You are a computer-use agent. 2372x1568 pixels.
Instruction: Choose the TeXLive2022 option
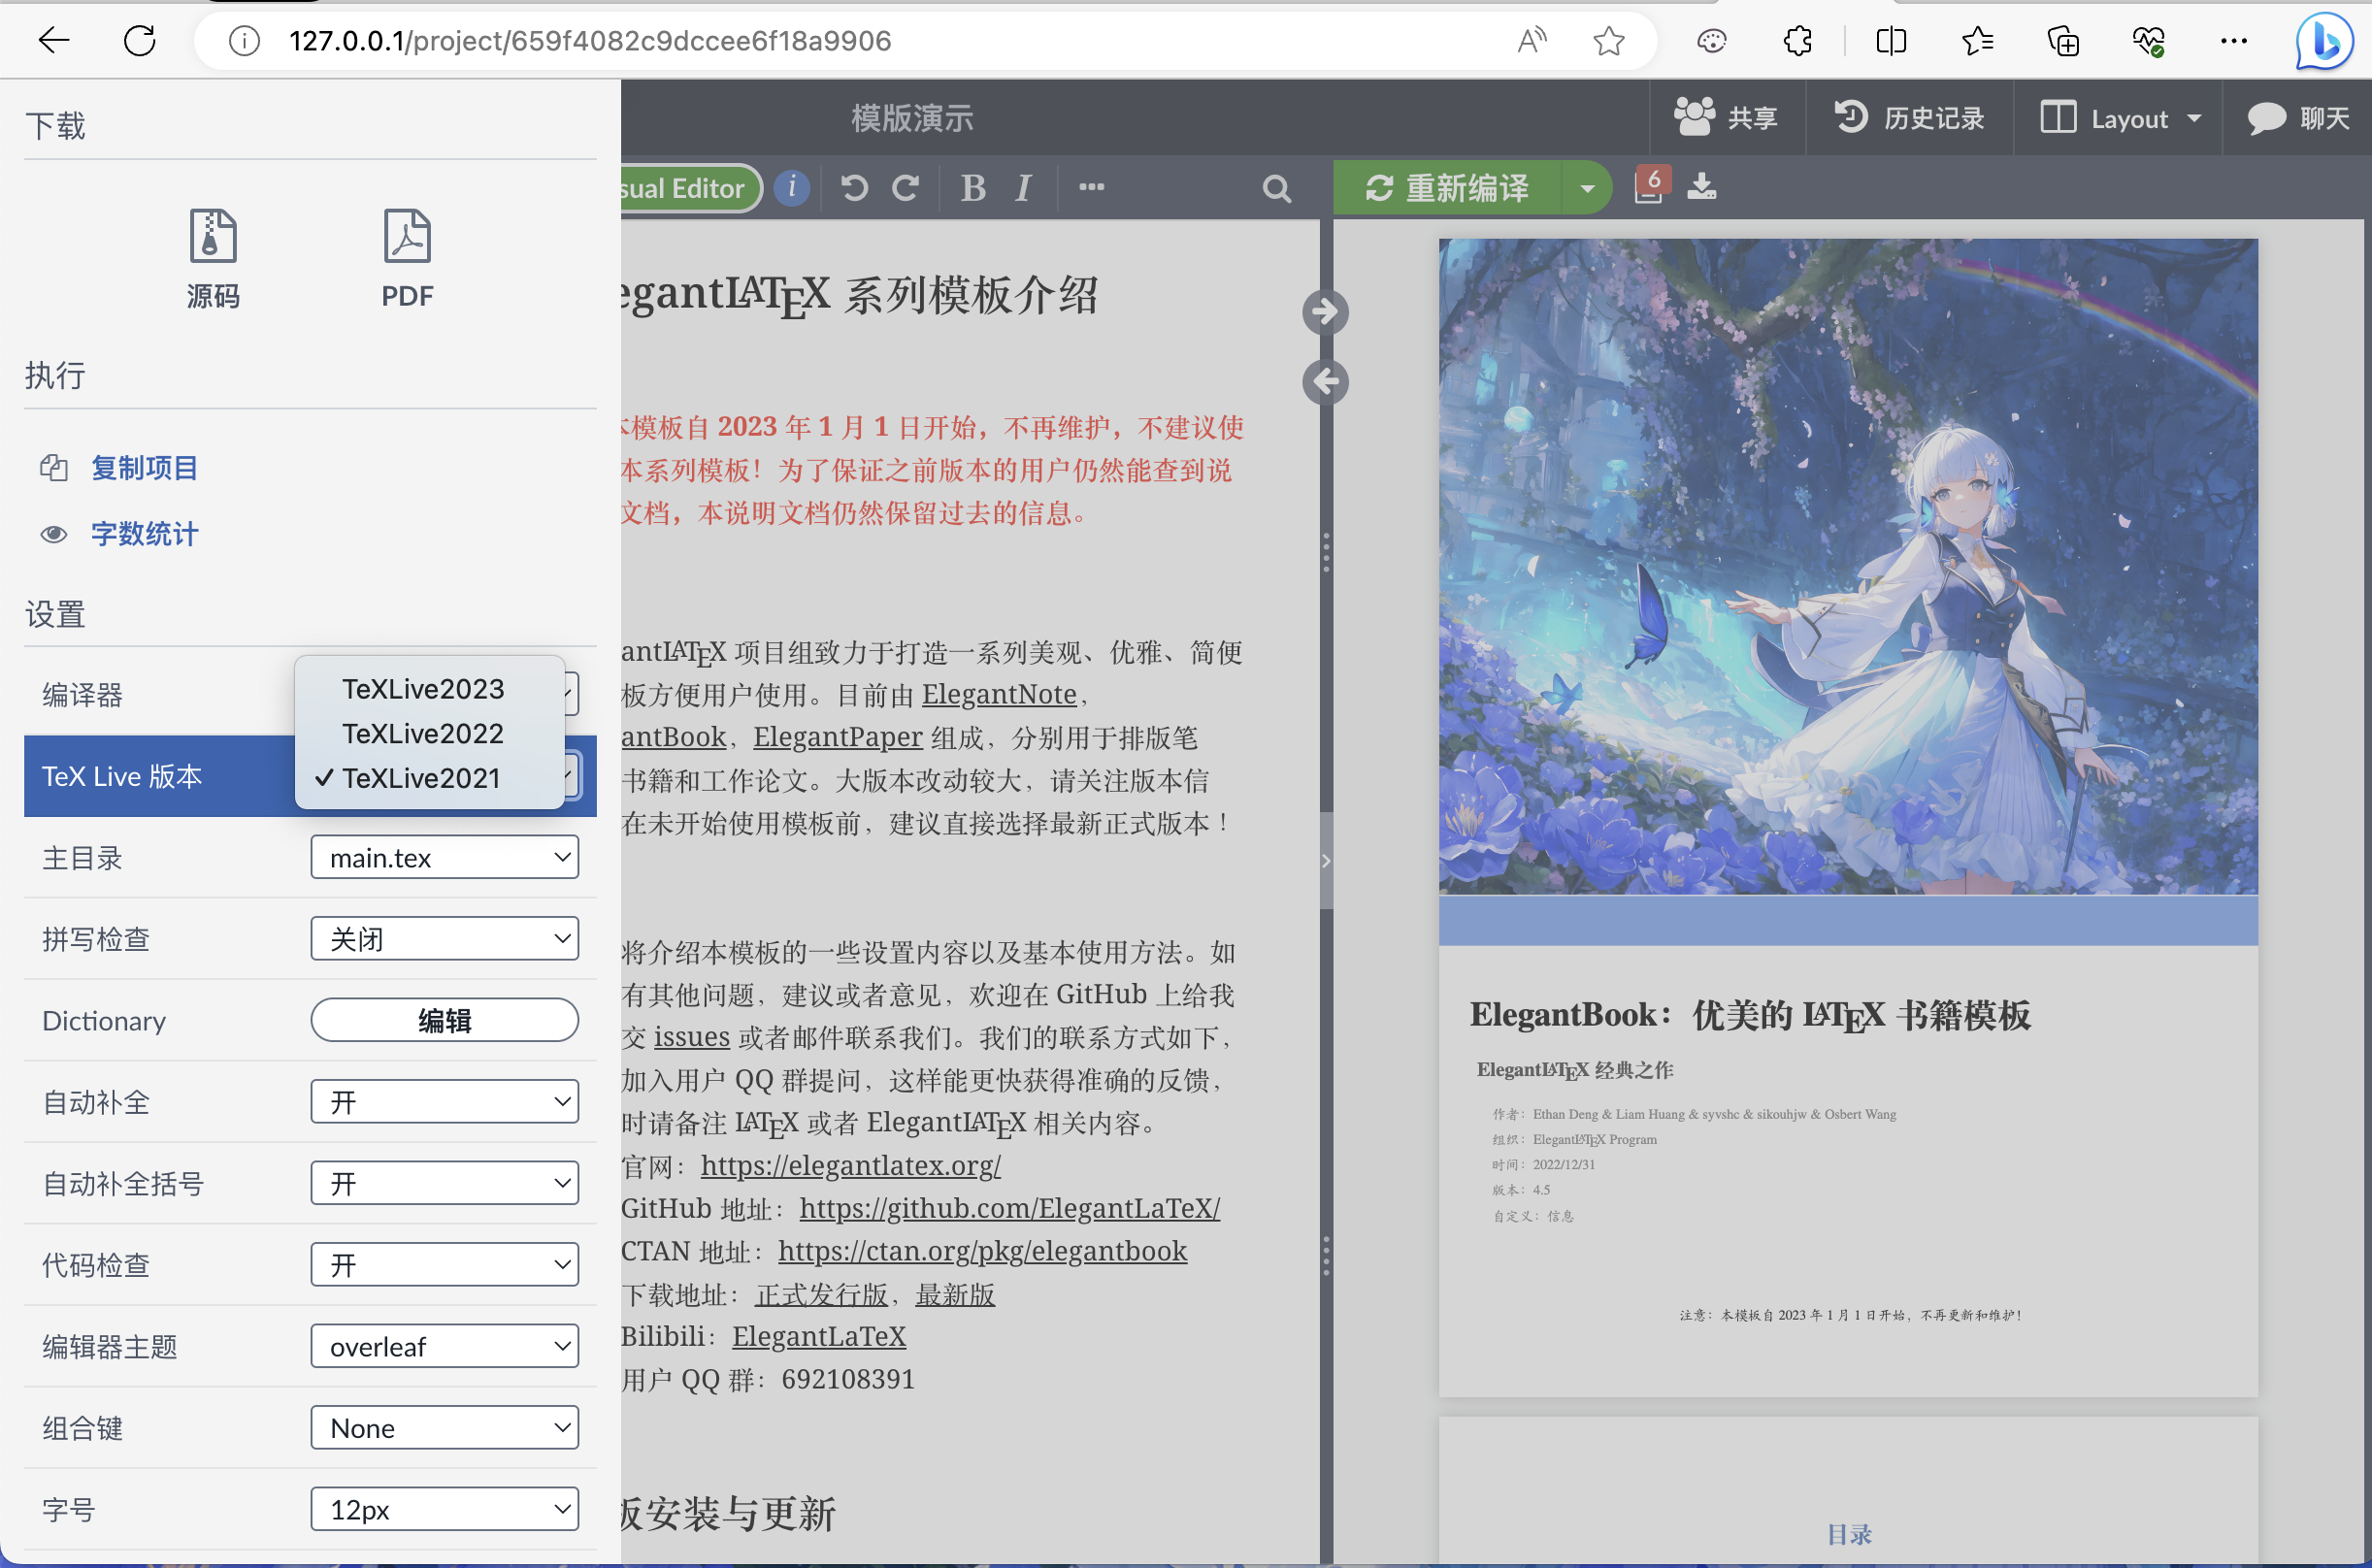coord(423,733)
